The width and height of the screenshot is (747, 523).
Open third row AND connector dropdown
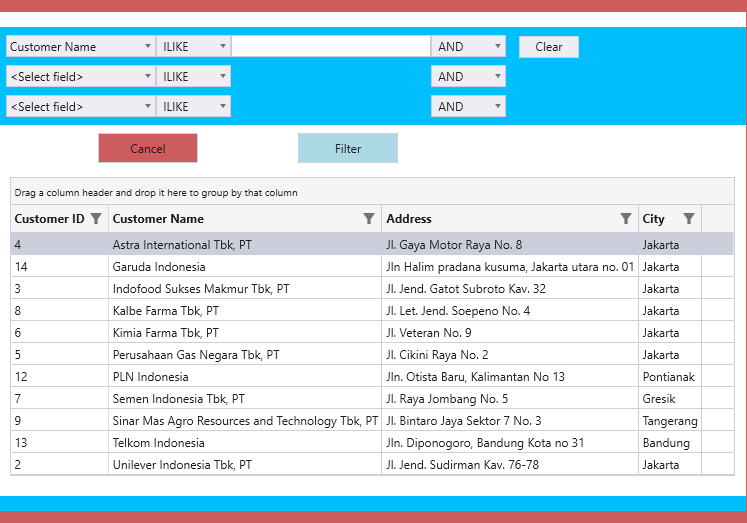pyautogui.click(x=468, y=106)
